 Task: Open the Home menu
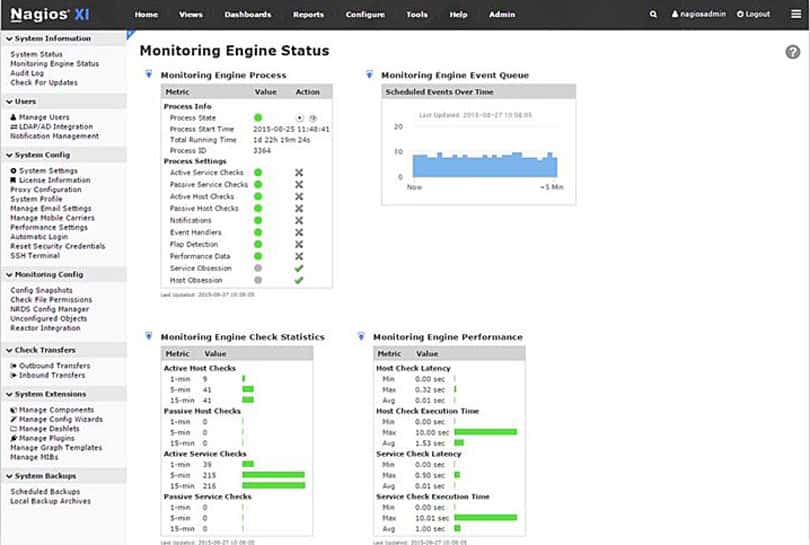[x=146, y=14]
